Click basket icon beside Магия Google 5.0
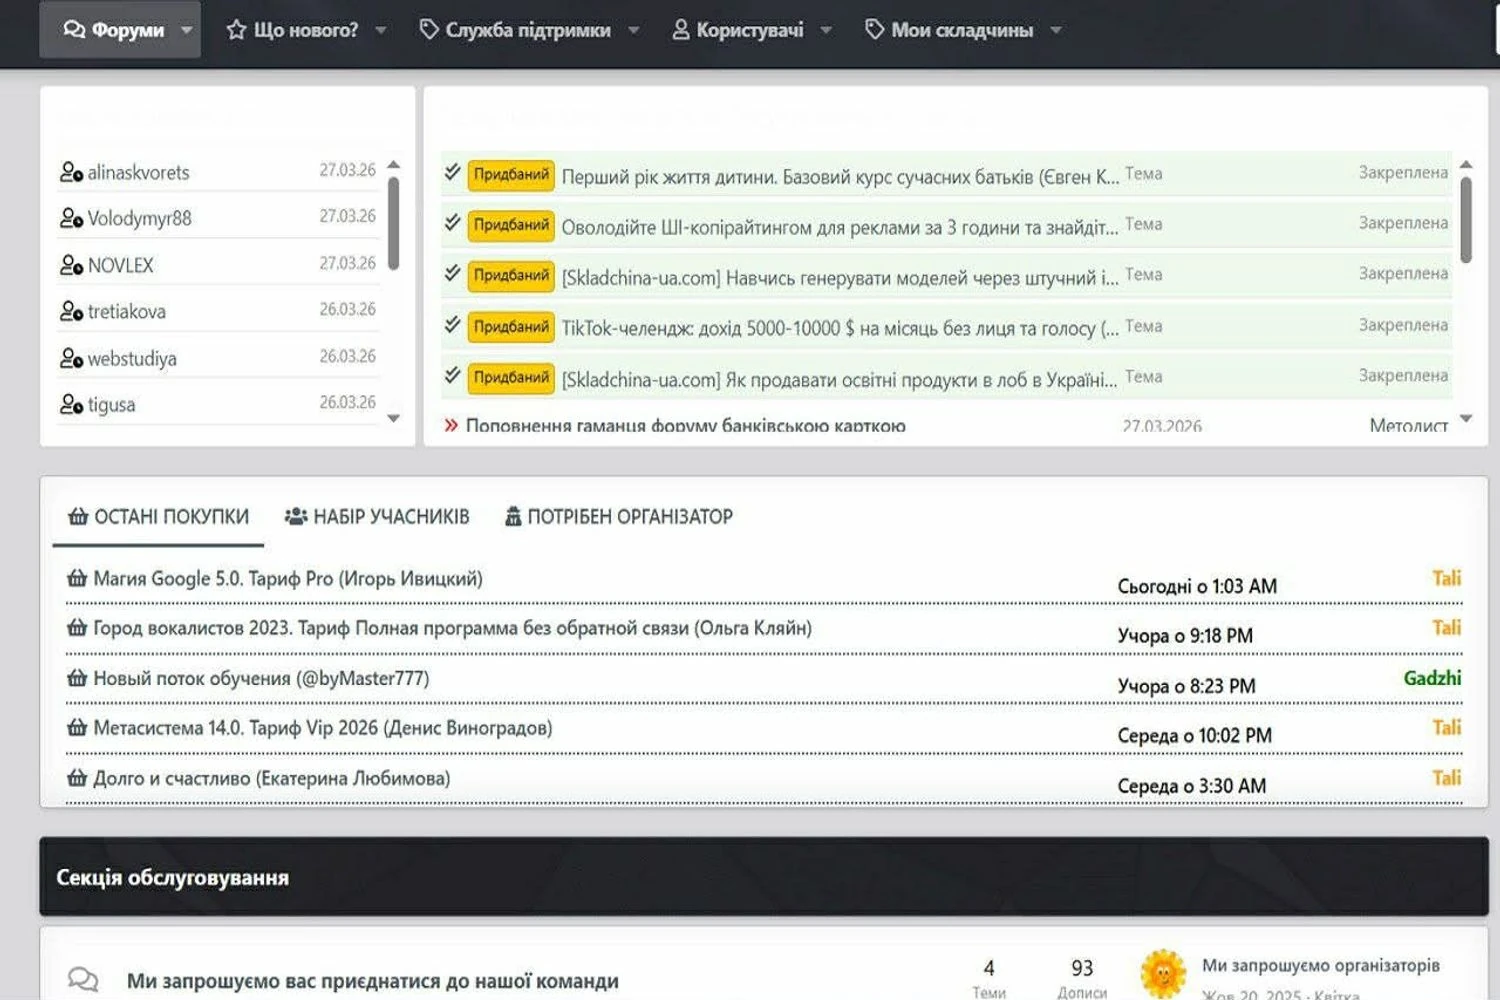 click(77, 578)
